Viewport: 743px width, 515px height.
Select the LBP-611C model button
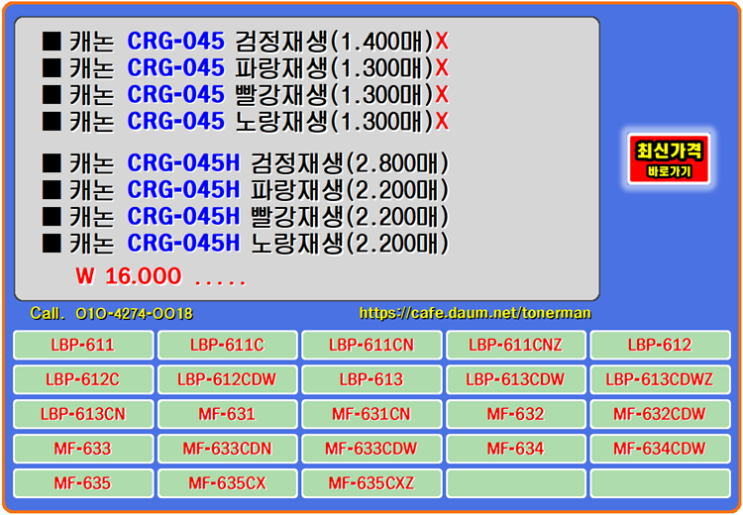coord(227,345)
